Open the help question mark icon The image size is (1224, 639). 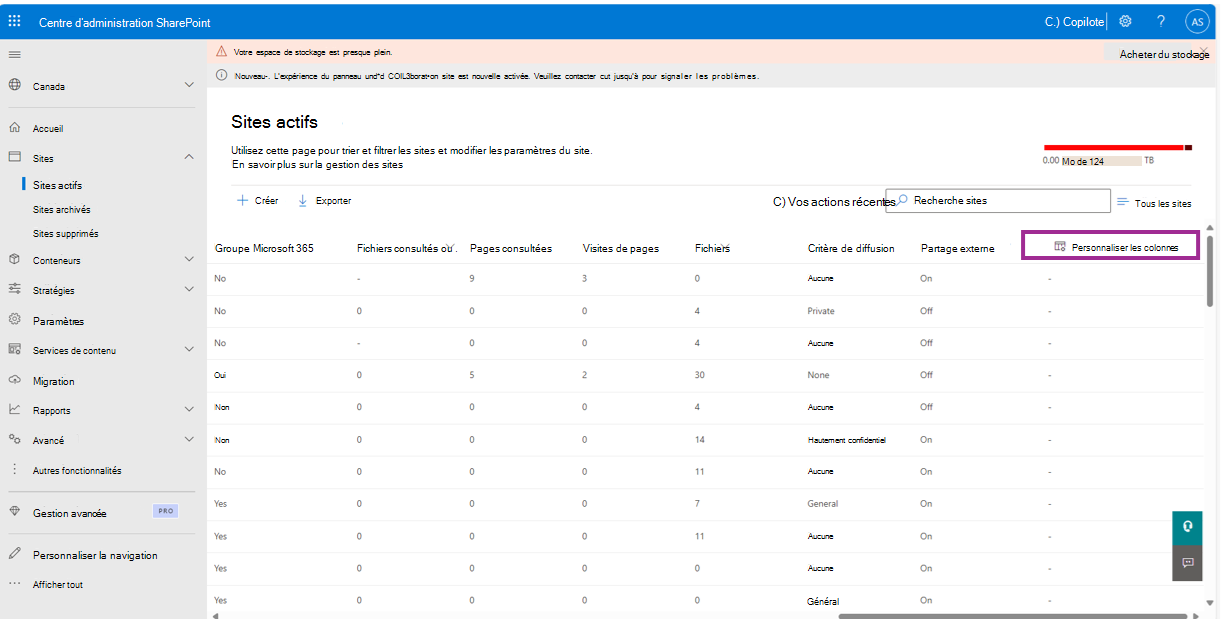1161,21
